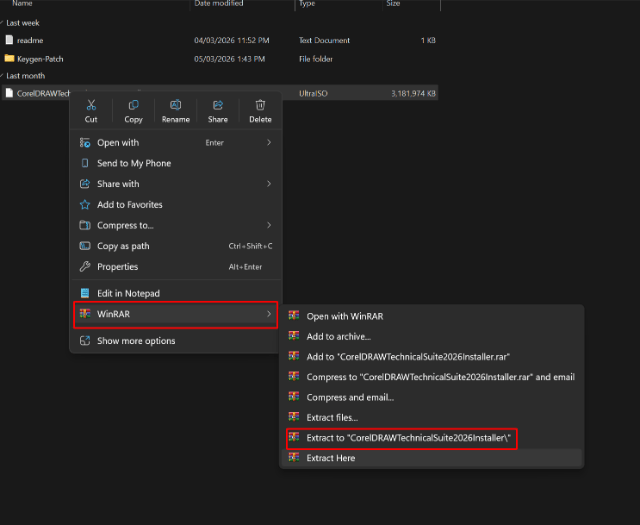Image resolution: width=640 pixels, height=525 pixels.
Task: Click the Keygen-Patch folder icon
Action: (9, 58)
